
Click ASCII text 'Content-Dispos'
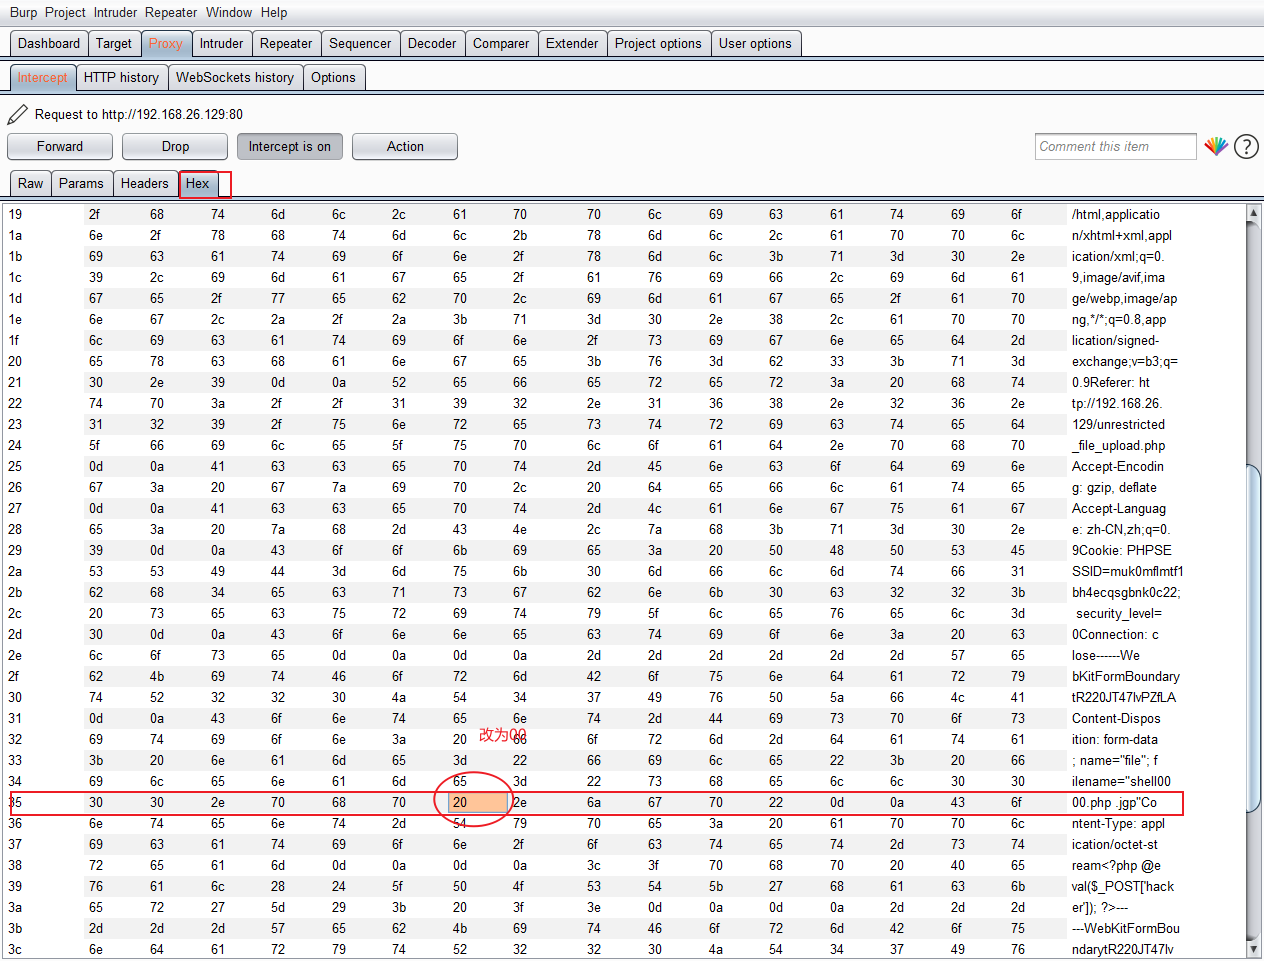(x=1116, y=718)
